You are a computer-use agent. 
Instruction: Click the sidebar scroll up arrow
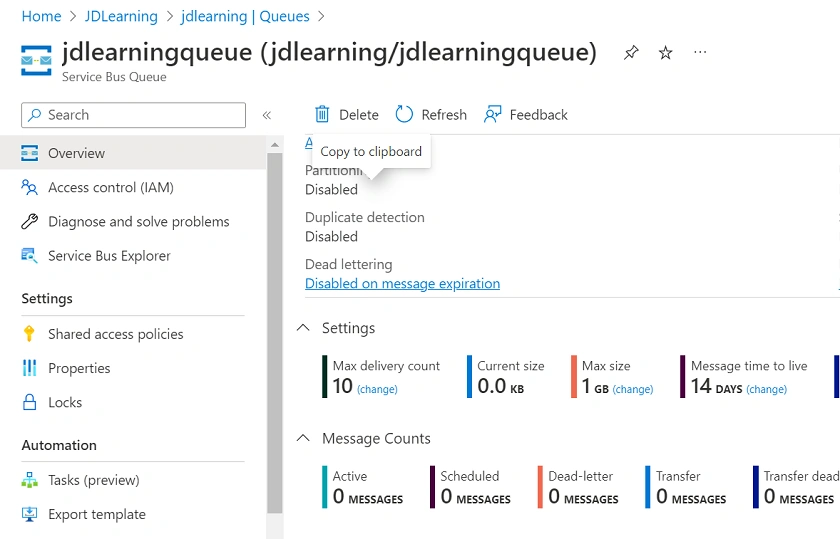[274, 145]
